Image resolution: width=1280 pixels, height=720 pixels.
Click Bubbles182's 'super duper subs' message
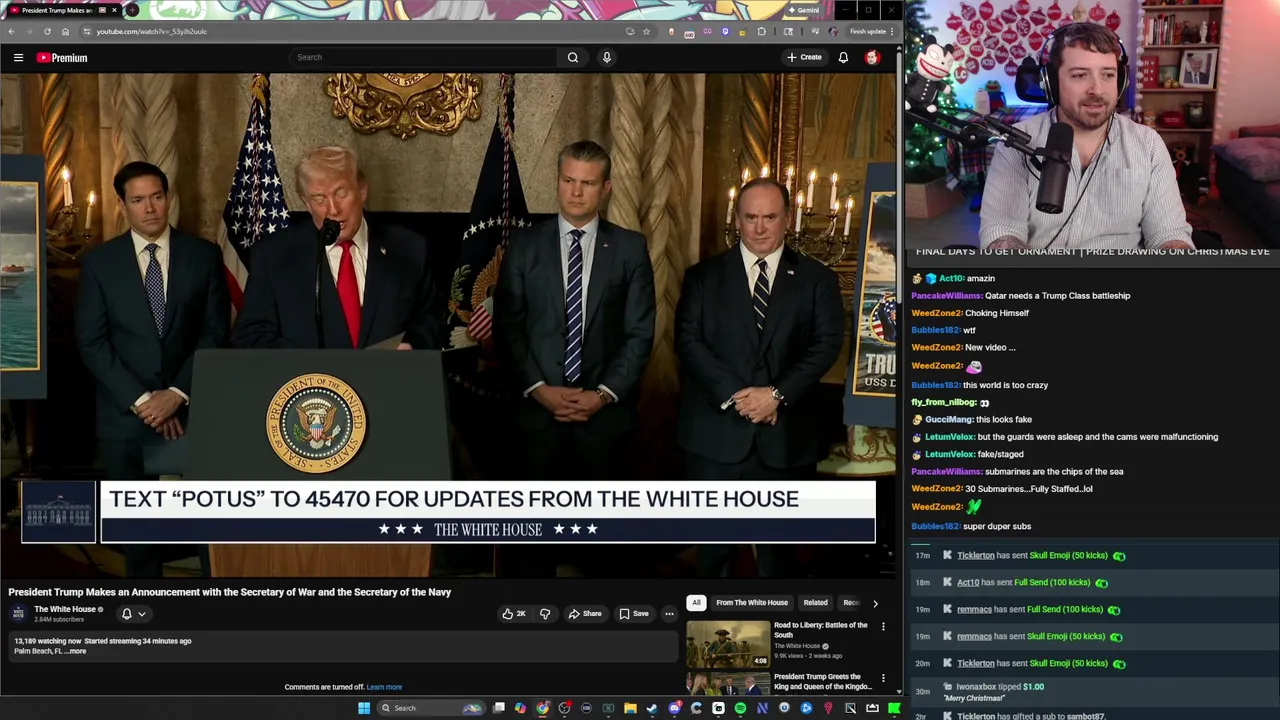[971, 527]
